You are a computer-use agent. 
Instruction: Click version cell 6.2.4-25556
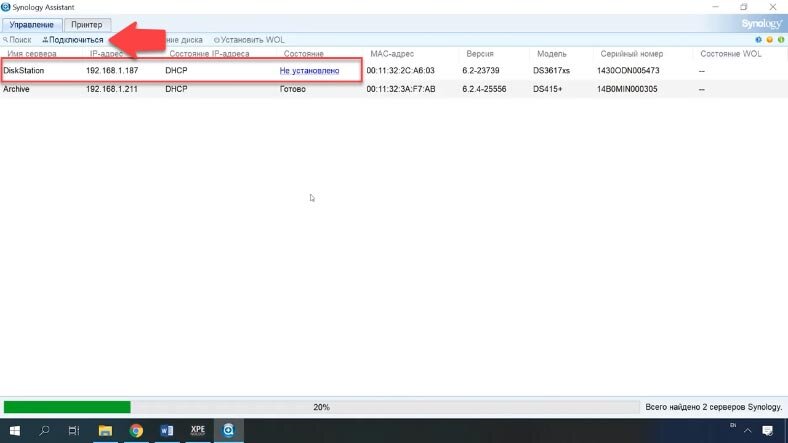(x=484, y=89)
